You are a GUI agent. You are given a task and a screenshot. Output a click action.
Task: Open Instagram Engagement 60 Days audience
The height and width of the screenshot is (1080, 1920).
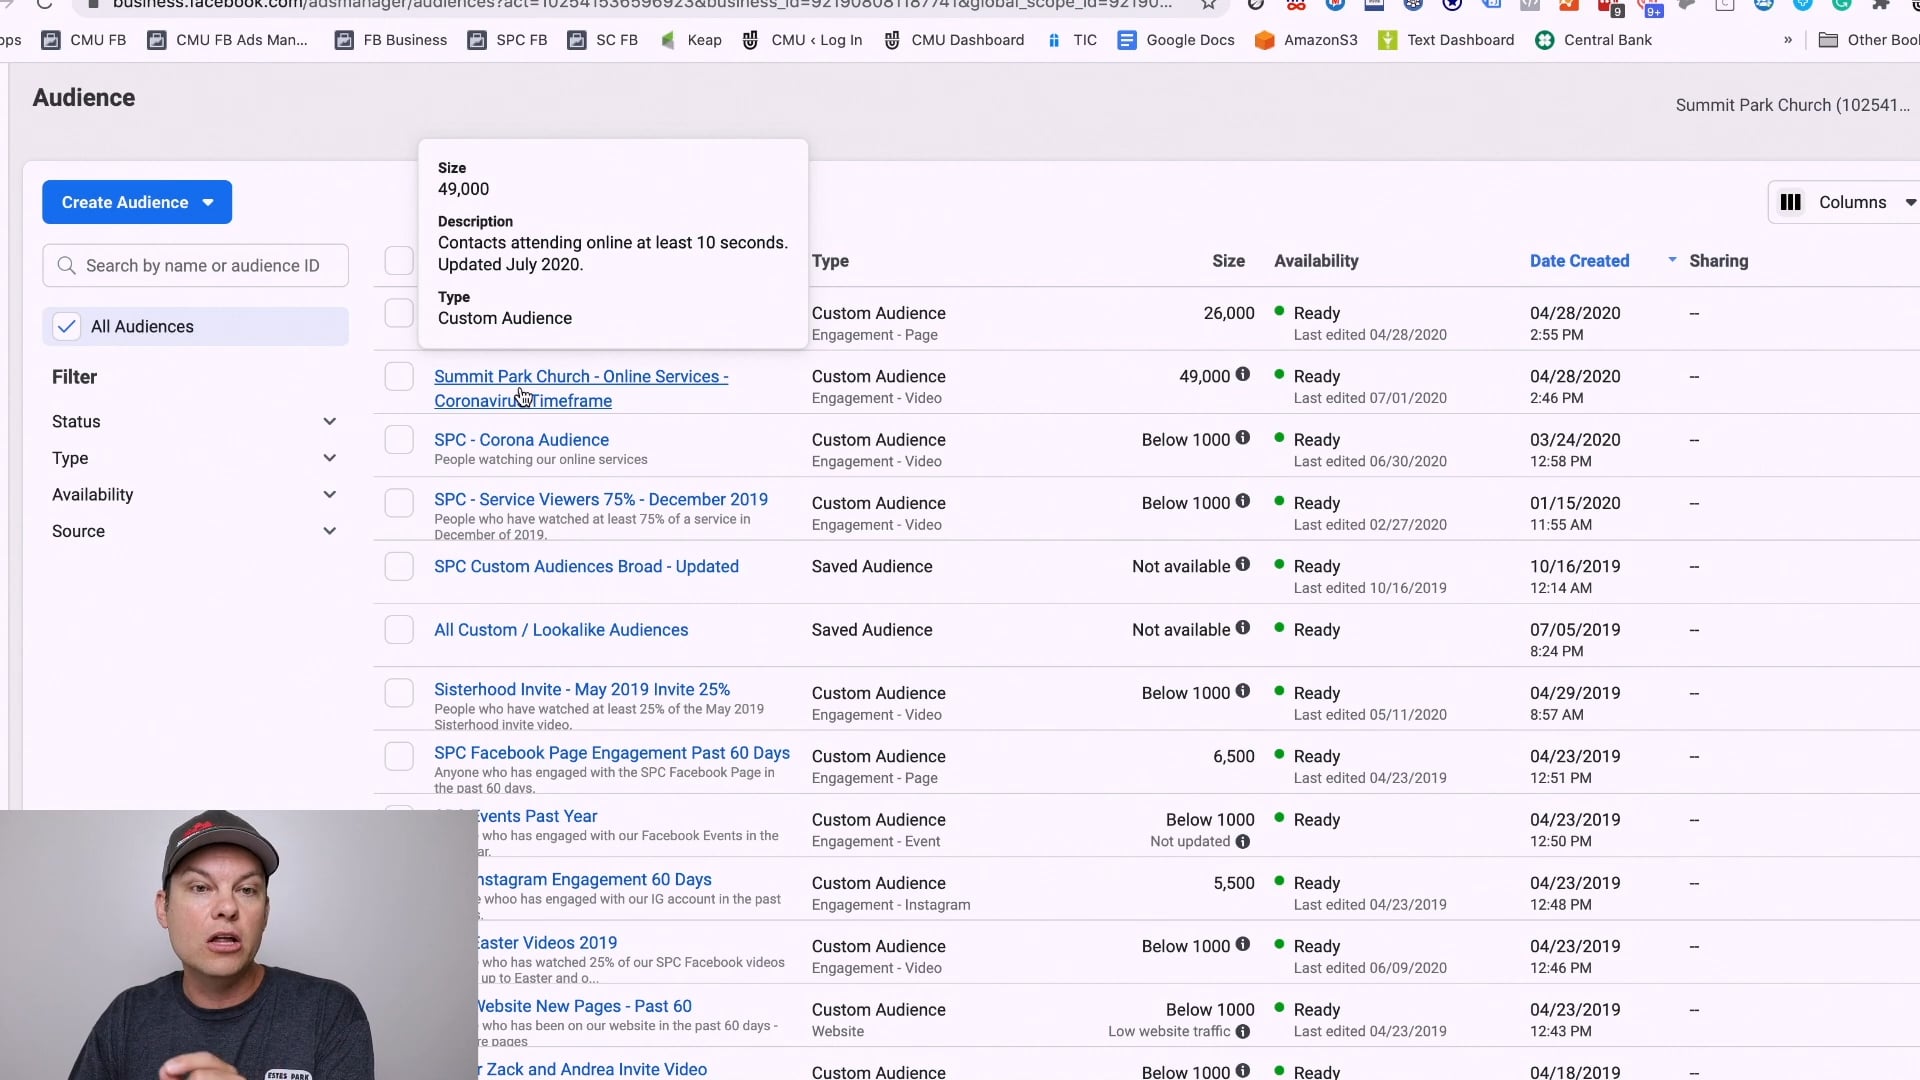coord(594,879)
